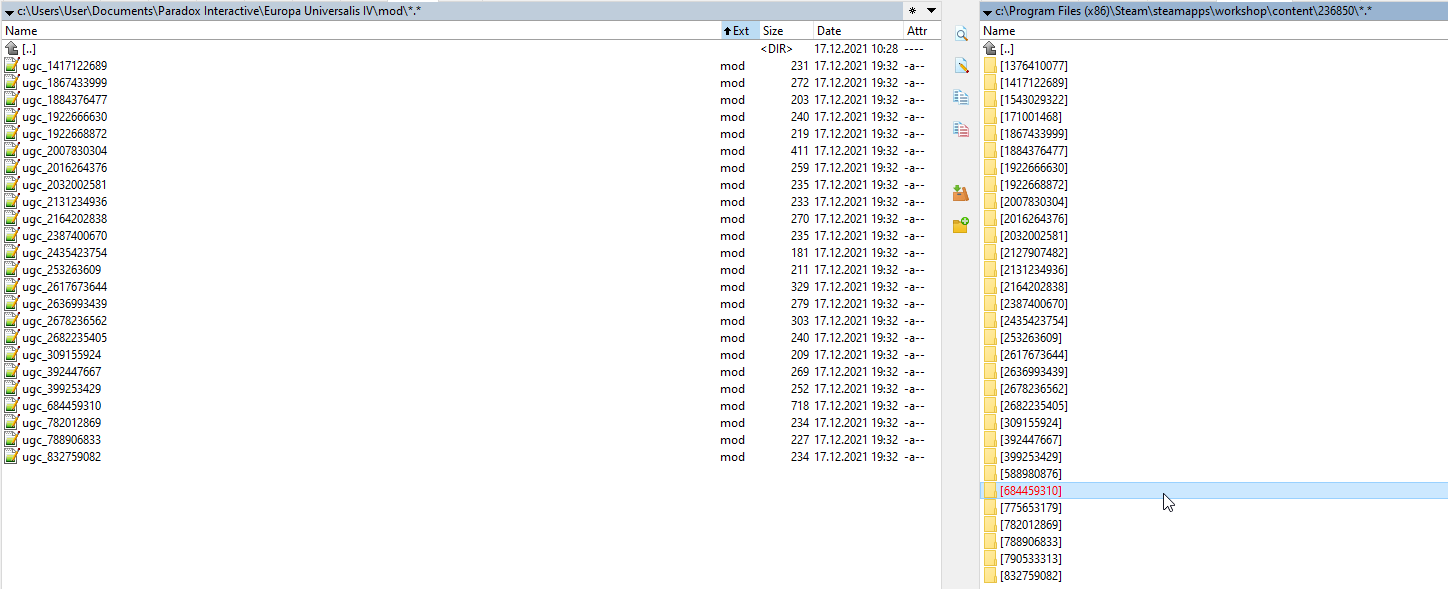Select file ugc_2435423754
1448x589 pixels.
(x=470, y=253)
